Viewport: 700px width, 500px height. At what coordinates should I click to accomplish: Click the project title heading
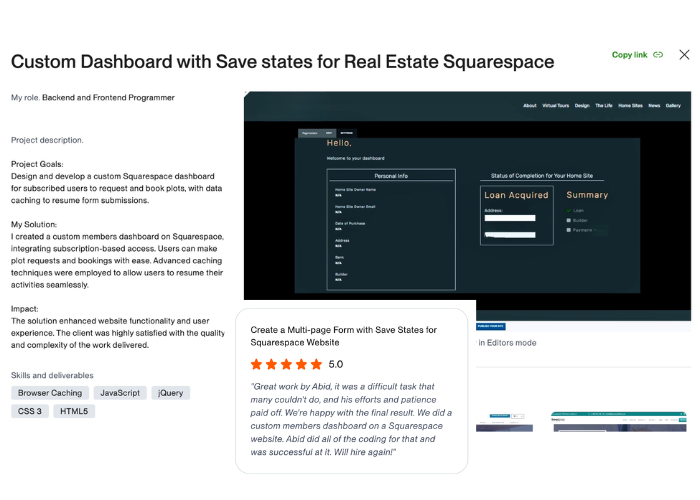283,62
